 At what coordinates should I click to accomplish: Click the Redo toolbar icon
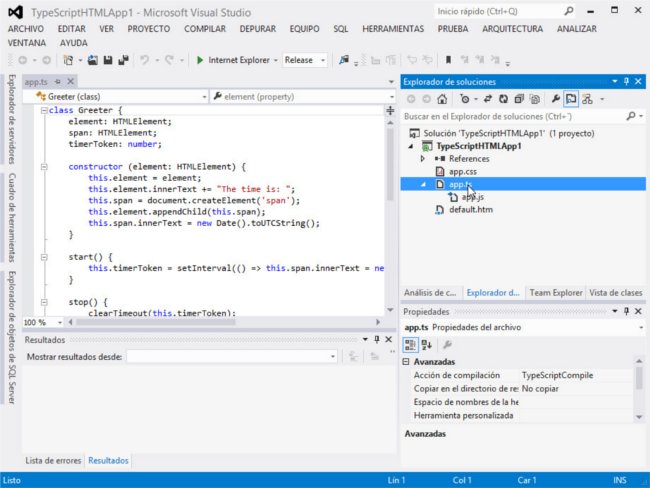click(x=169, y=60)
